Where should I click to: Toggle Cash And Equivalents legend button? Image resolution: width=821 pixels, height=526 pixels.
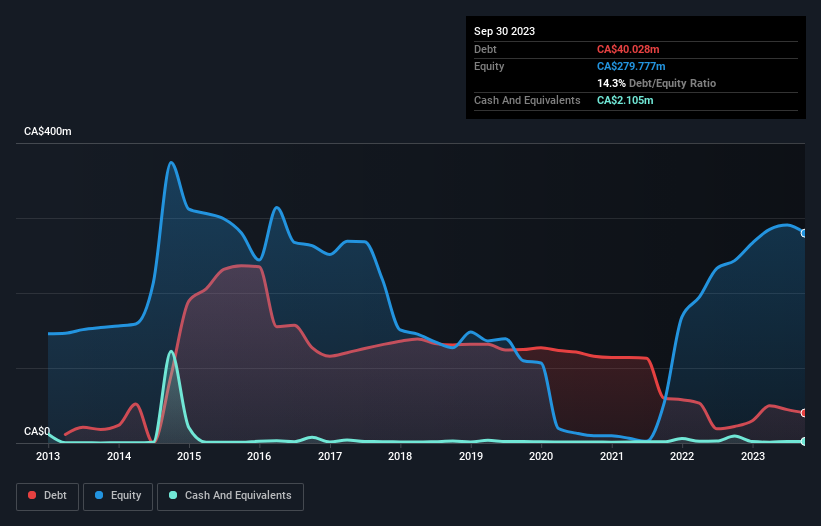coord(230,496)
